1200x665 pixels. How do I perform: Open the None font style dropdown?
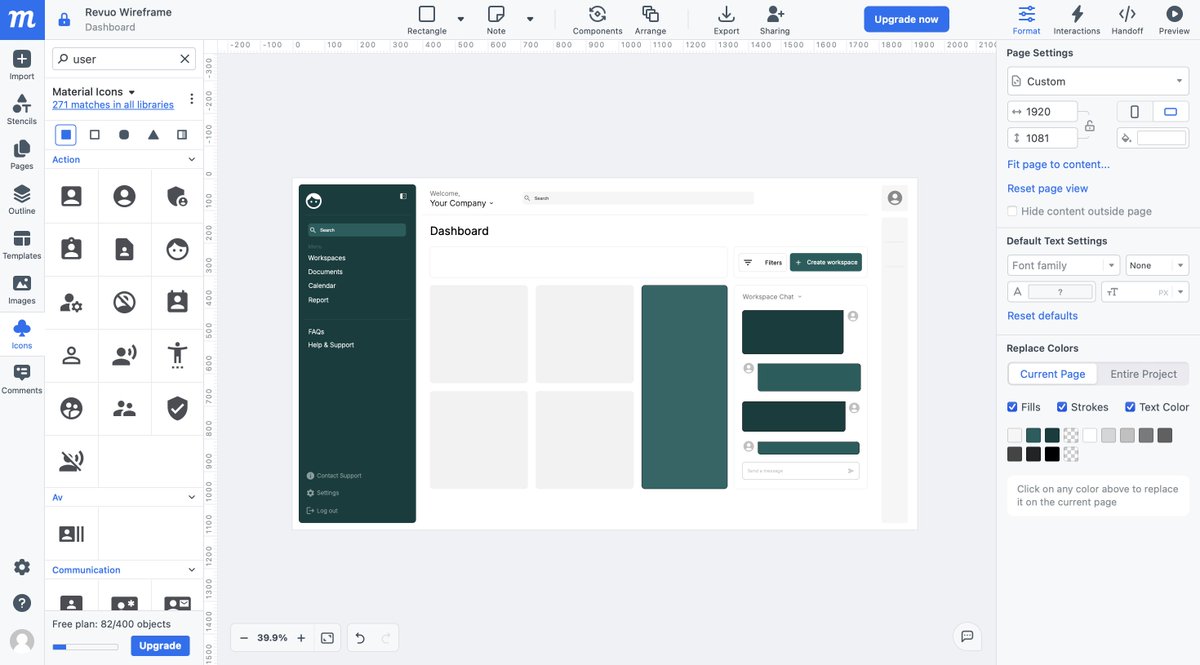click(x=1157, y=265)
